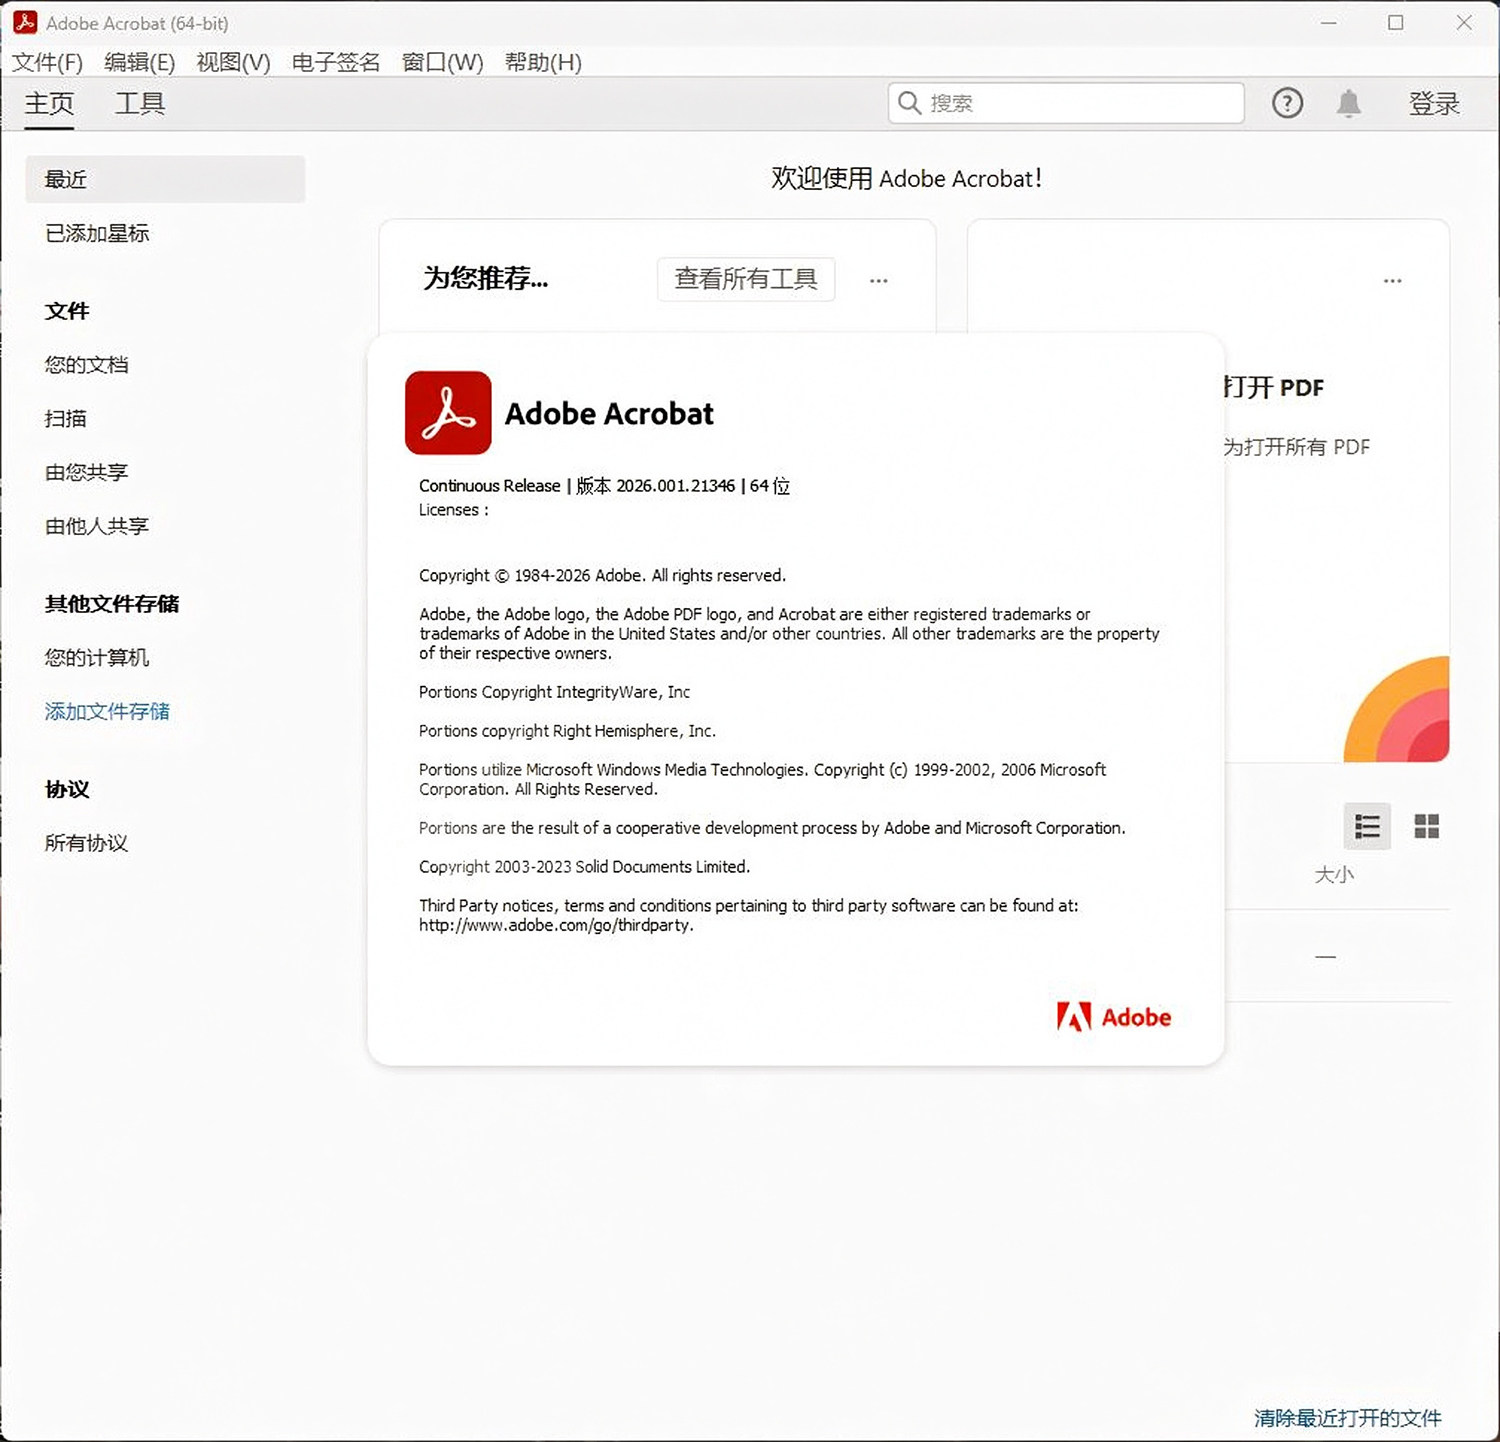Viewport: 1500px width, 1442px height.
Task: Click the 其他文件存储 section header
Action: (x=112, y=604)
